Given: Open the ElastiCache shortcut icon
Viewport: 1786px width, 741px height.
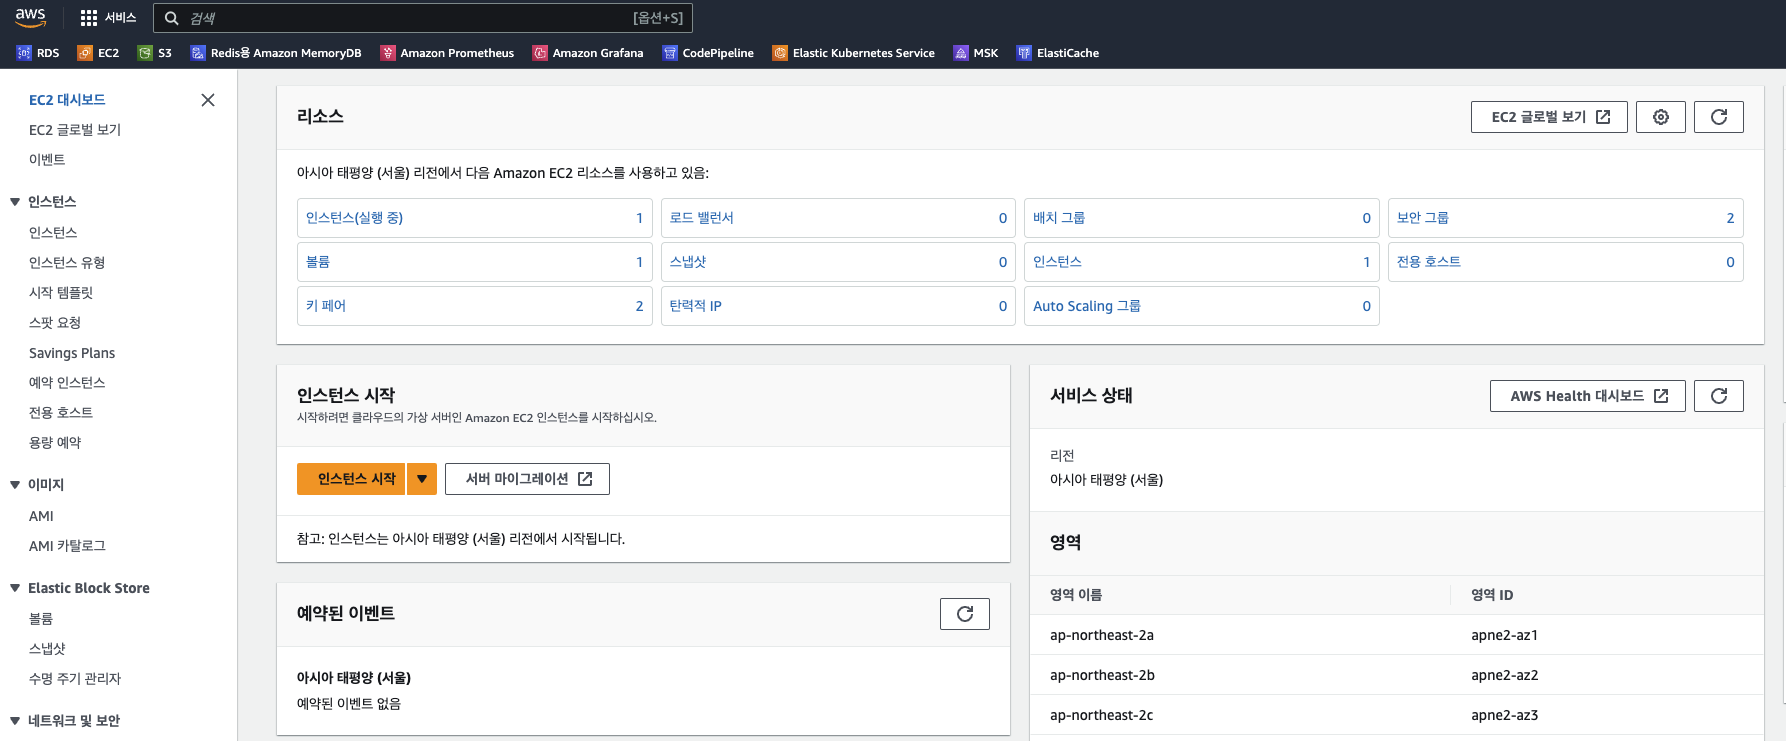Looking at the screenshot, I should pyautogui.click(x=1024, y=53).
